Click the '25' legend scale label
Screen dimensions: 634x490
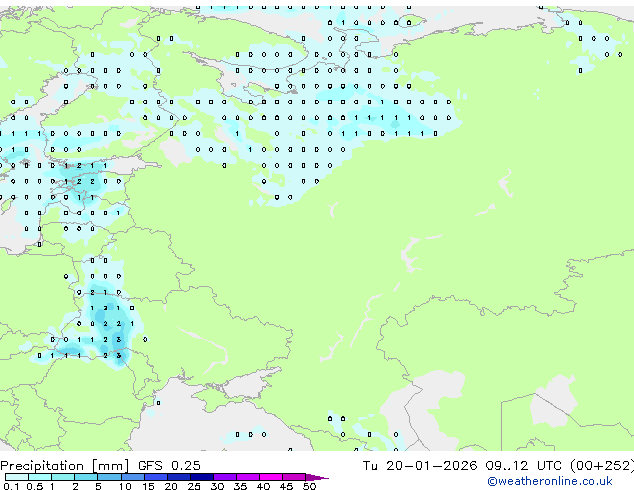coord(194,486)
